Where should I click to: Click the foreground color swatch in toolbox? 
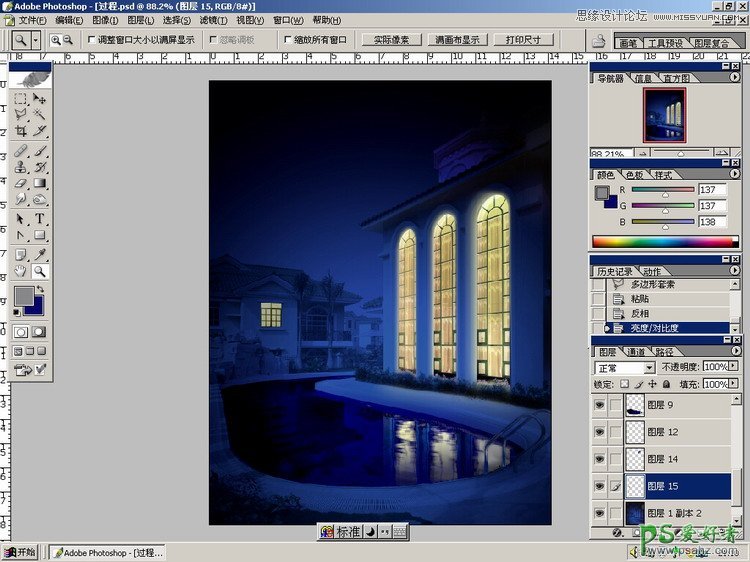pyautogui.click(x=22, y=296)
